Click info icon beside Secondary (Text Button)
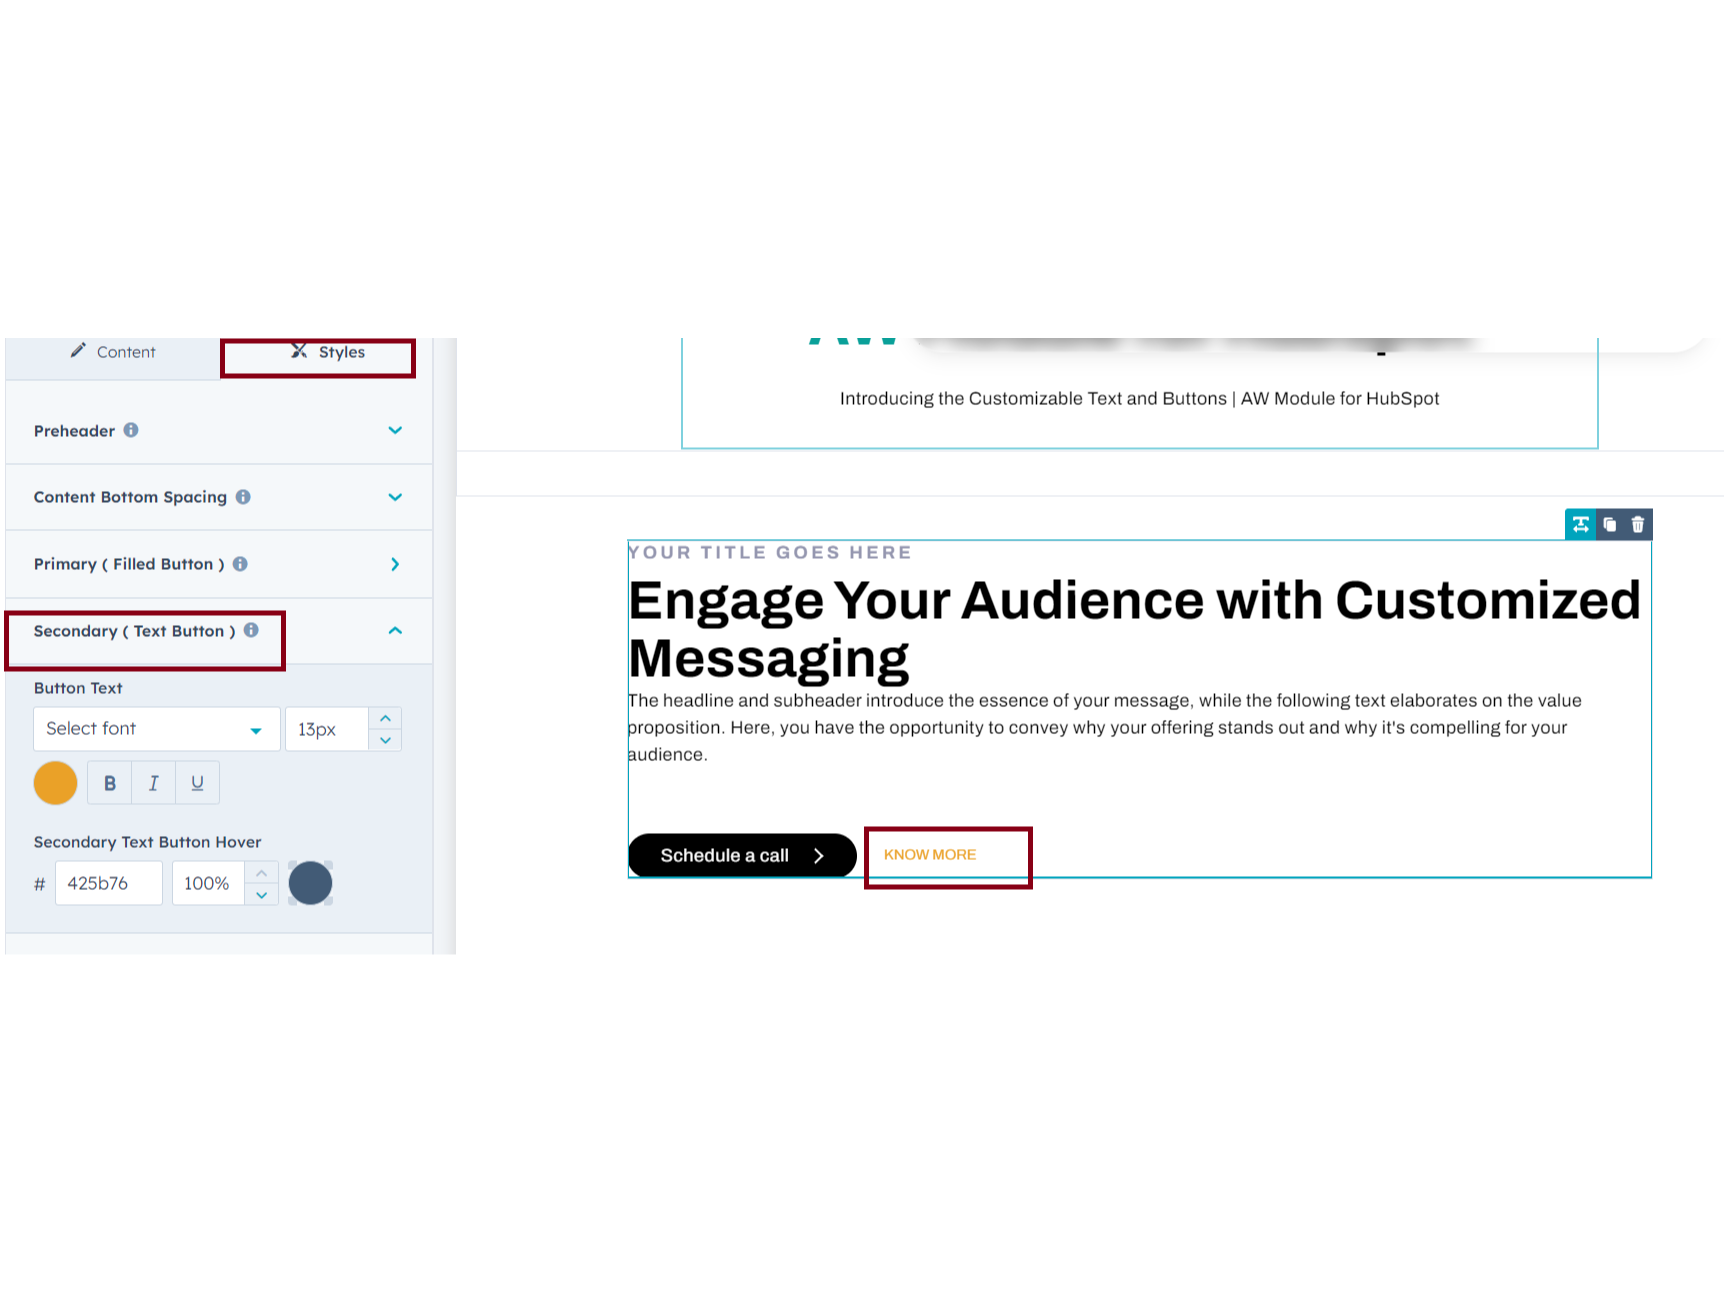Image resolution: width=1724 pixels, height=1293 pixels. coord(251,630)
